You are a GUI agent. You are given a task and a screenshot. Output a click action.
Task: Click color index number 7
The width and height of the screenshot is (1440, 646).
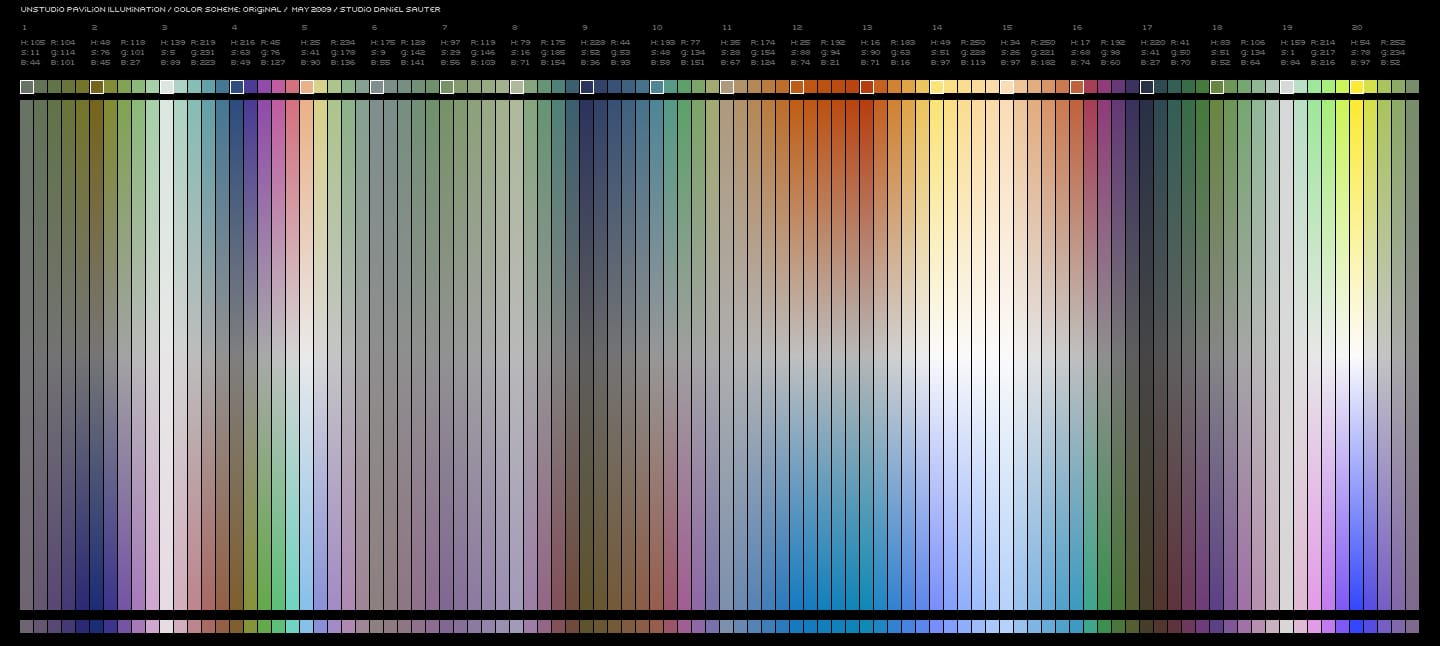pos(444,28)
